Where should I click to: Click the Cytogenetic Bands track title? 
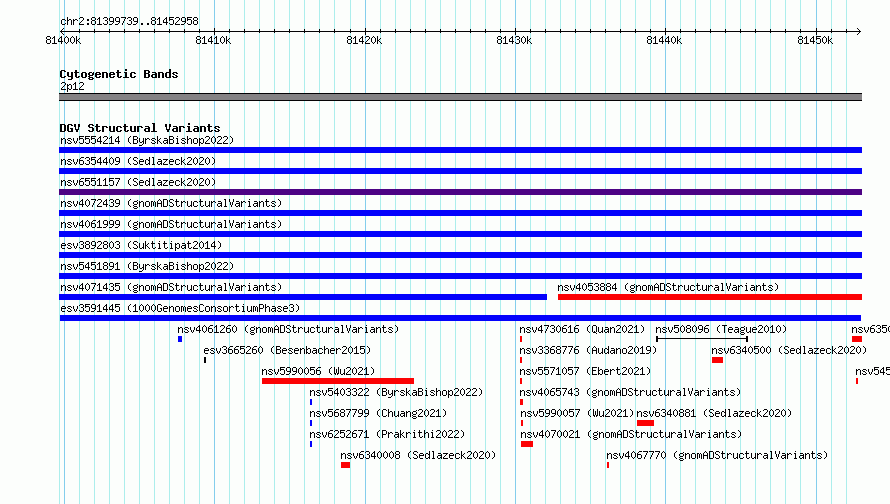(119, 74)
